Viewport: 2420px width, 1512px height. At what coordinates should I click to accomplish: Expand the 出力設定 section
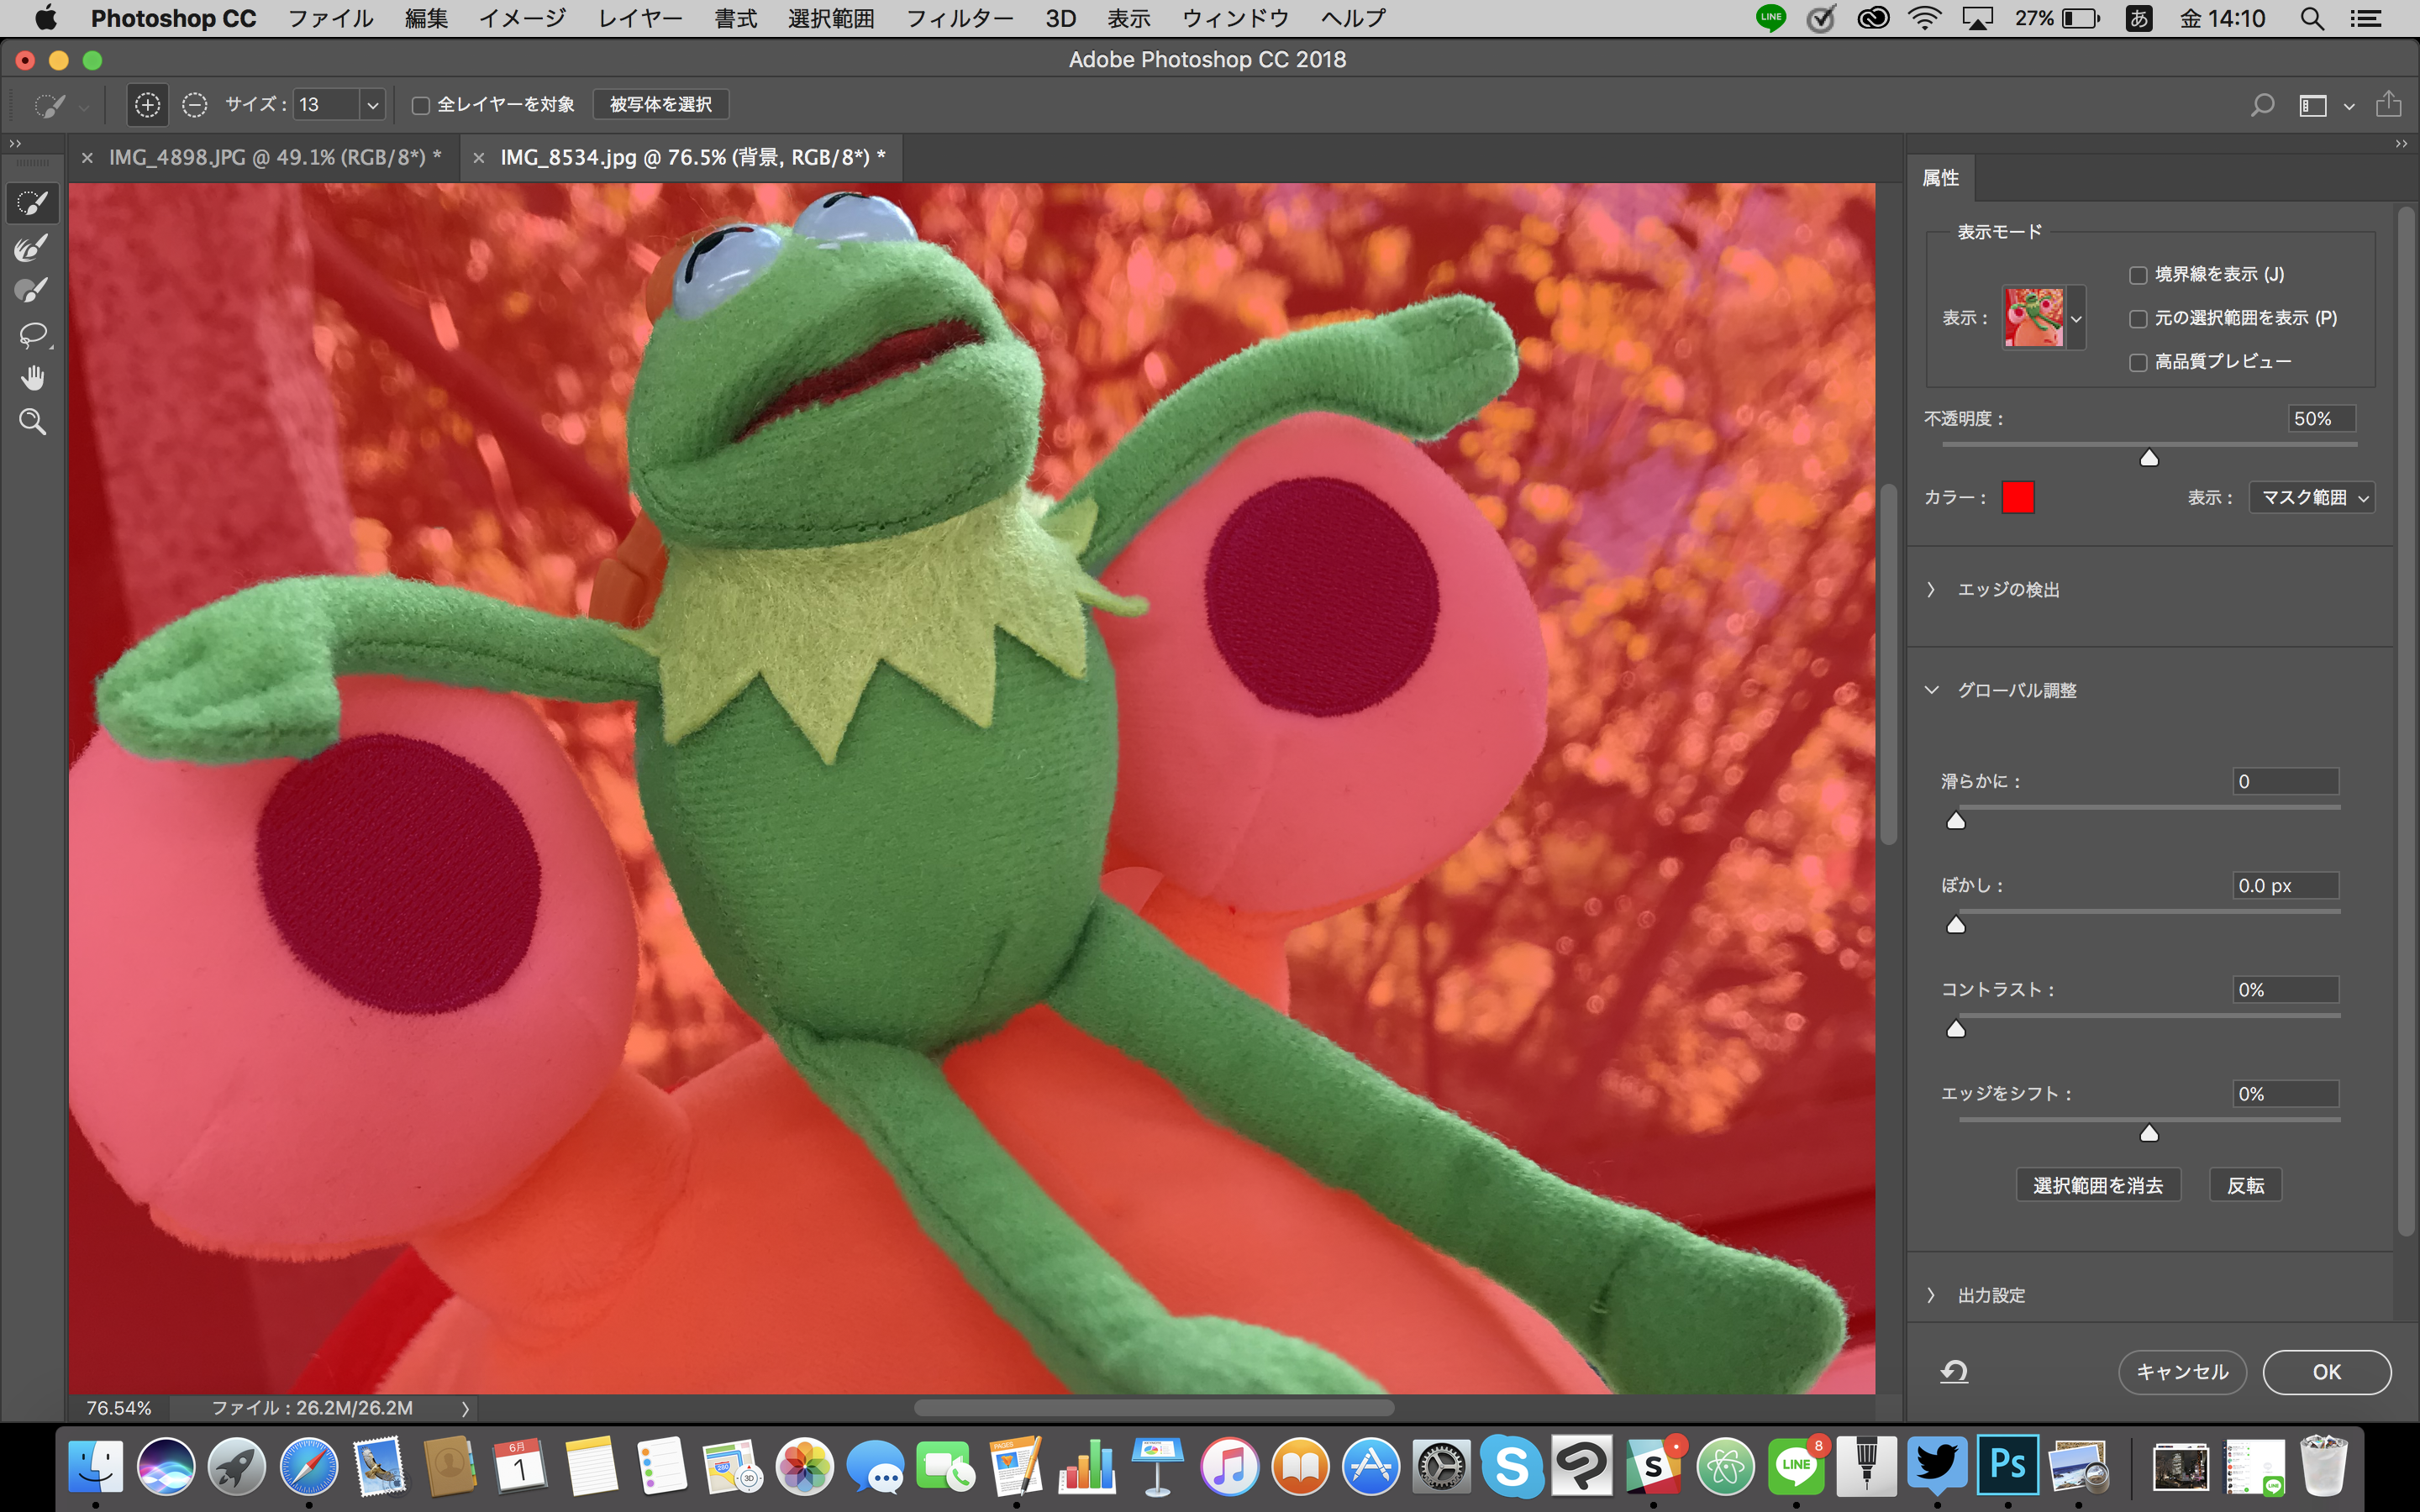(1931, 1295)
